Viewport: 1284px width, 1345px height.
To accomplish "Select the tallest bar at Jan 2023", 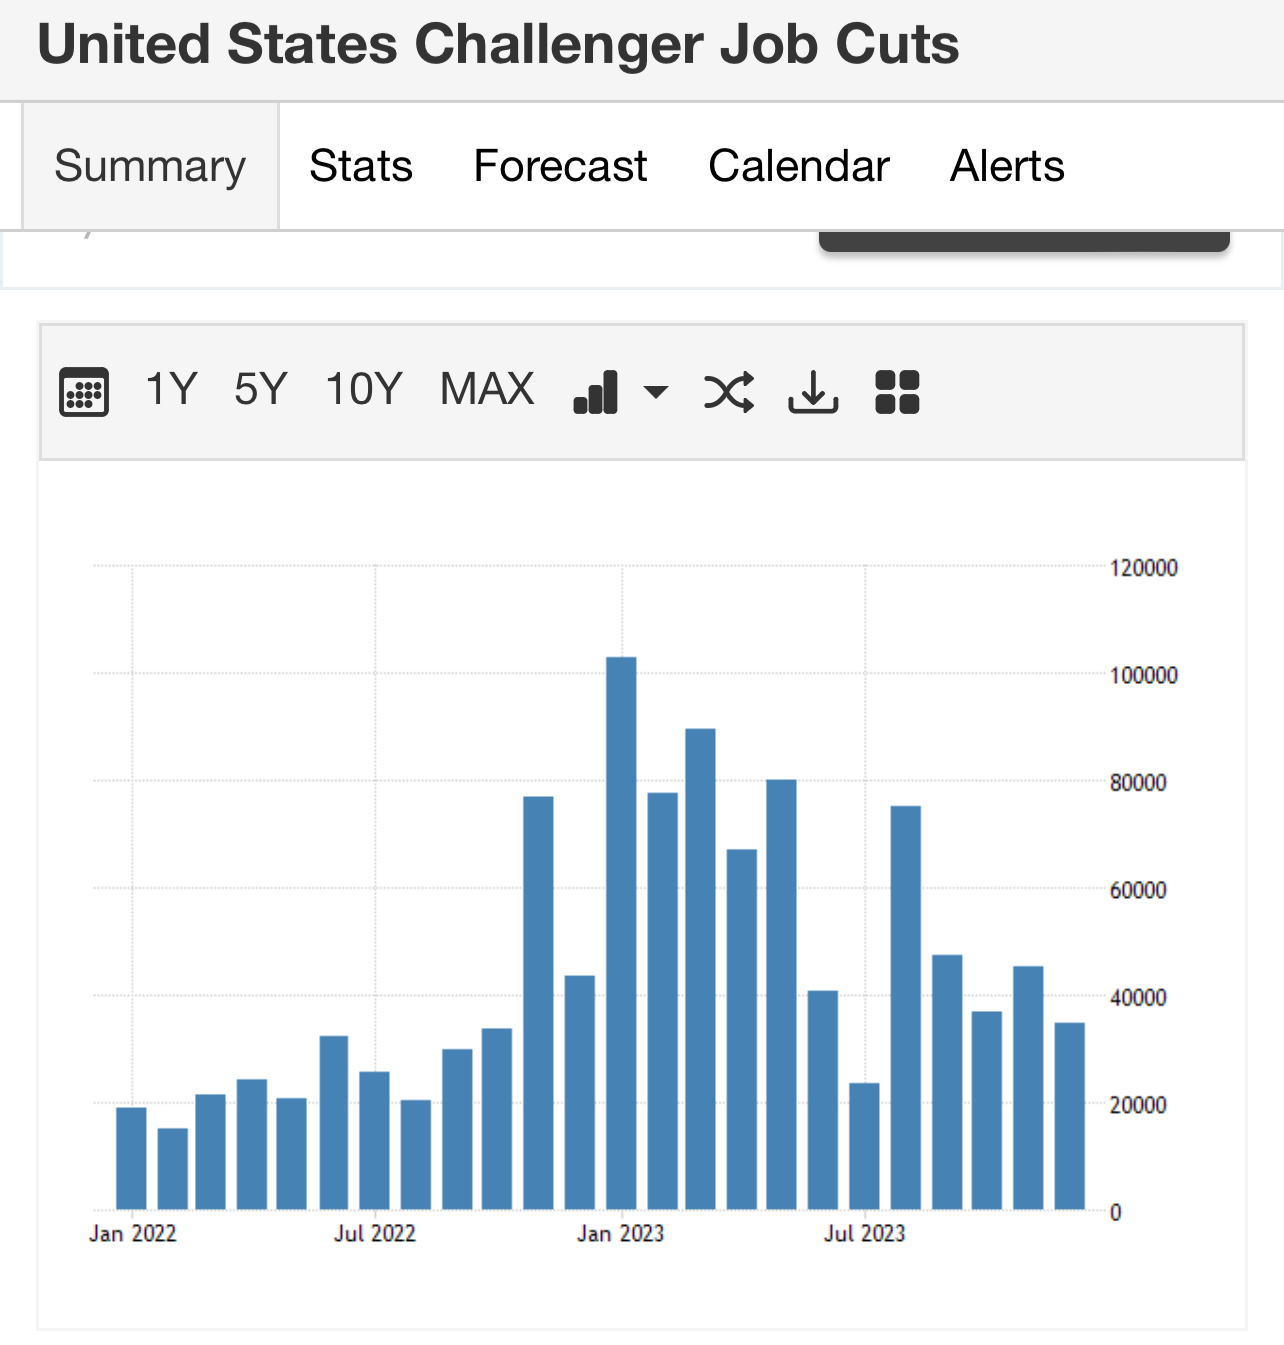I will [621, 933].
